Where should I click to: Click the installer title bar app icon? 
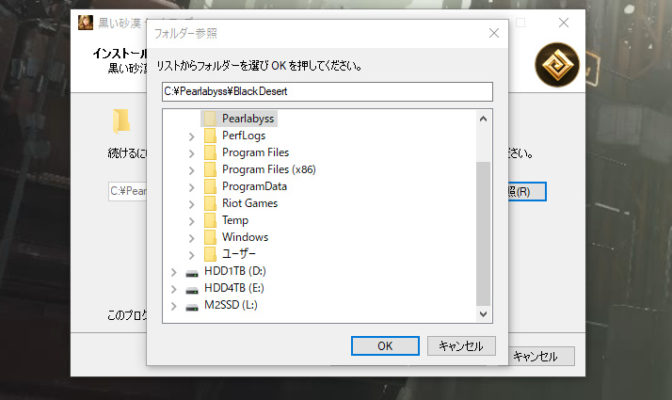click(x=85, y=22)
